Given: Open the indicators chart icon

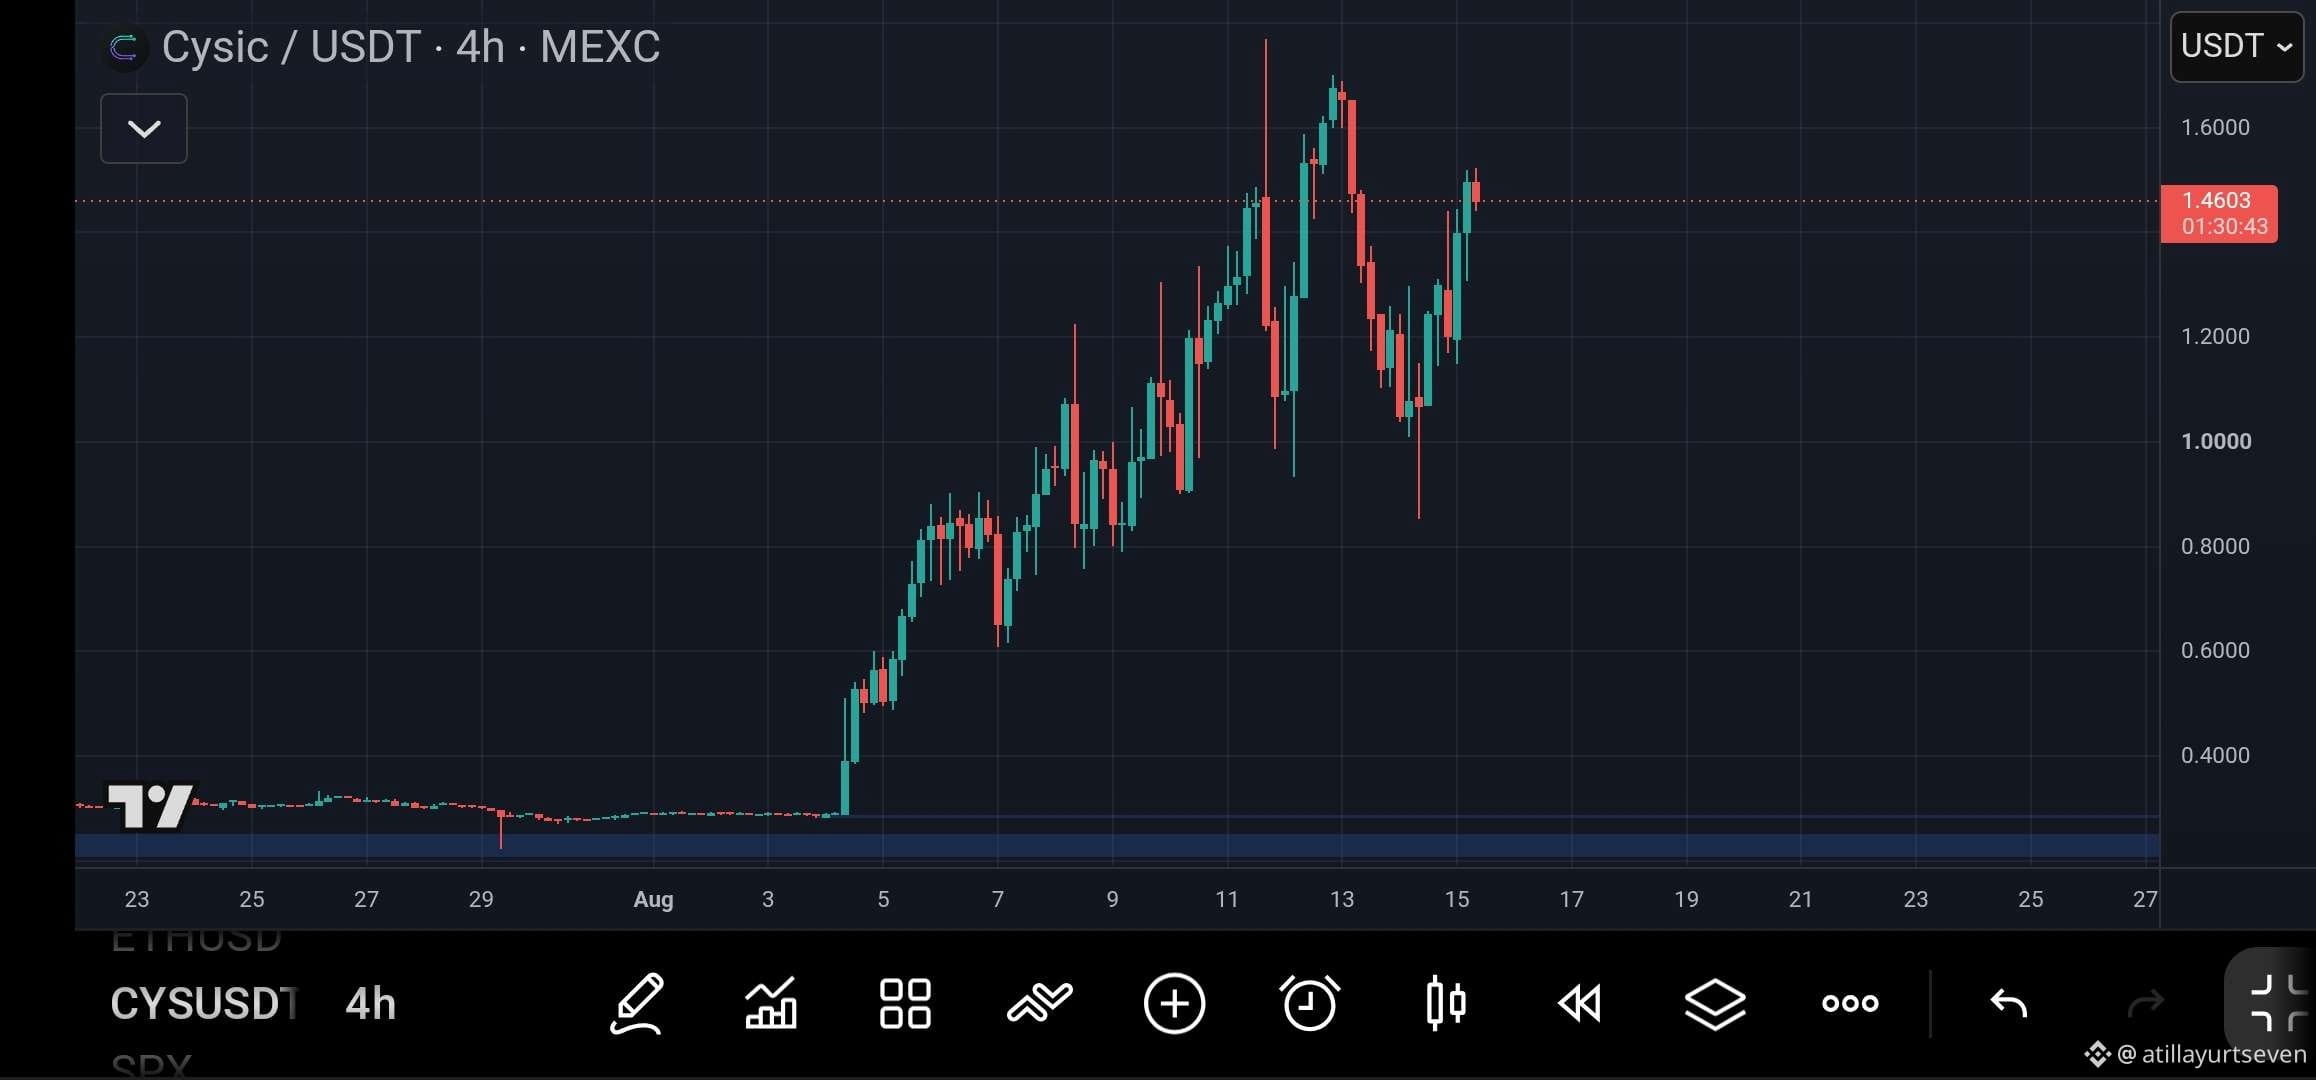Looking at the screenshot, I should (771, 1003).
